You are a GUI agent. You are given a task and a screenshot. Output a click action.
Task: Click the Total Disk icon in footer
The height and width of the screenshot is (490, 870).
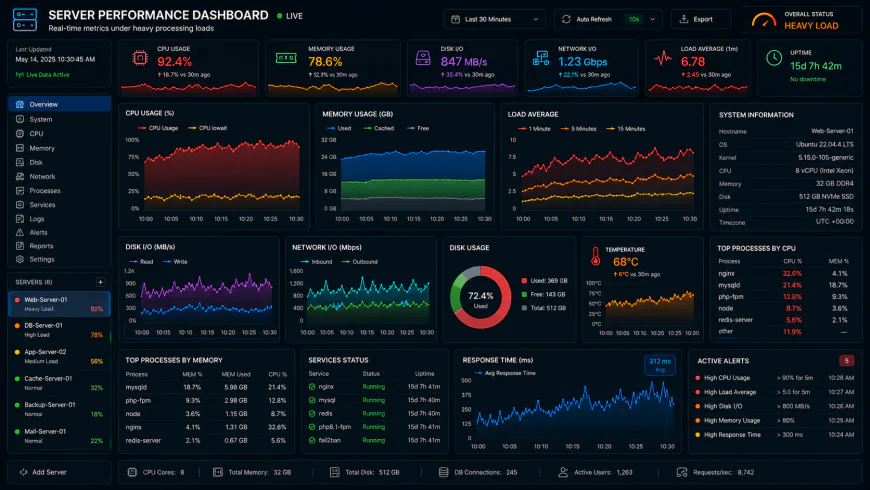click(335, 472)
